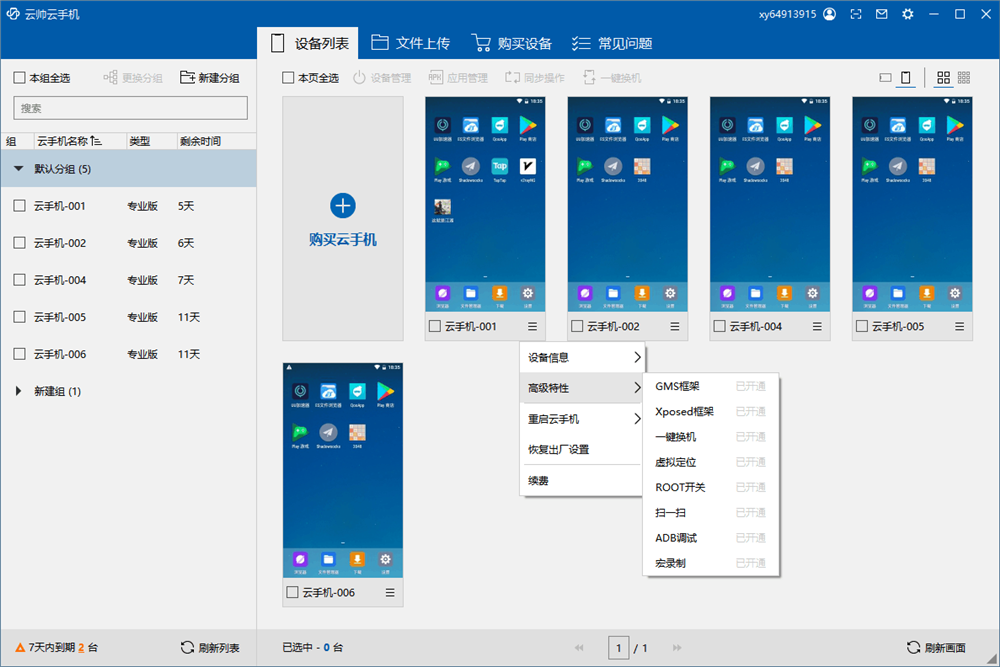Switch to the four-grid view icon
Image resolution: width=1000 pixels, height=667 pixels.
coord(941,77)
